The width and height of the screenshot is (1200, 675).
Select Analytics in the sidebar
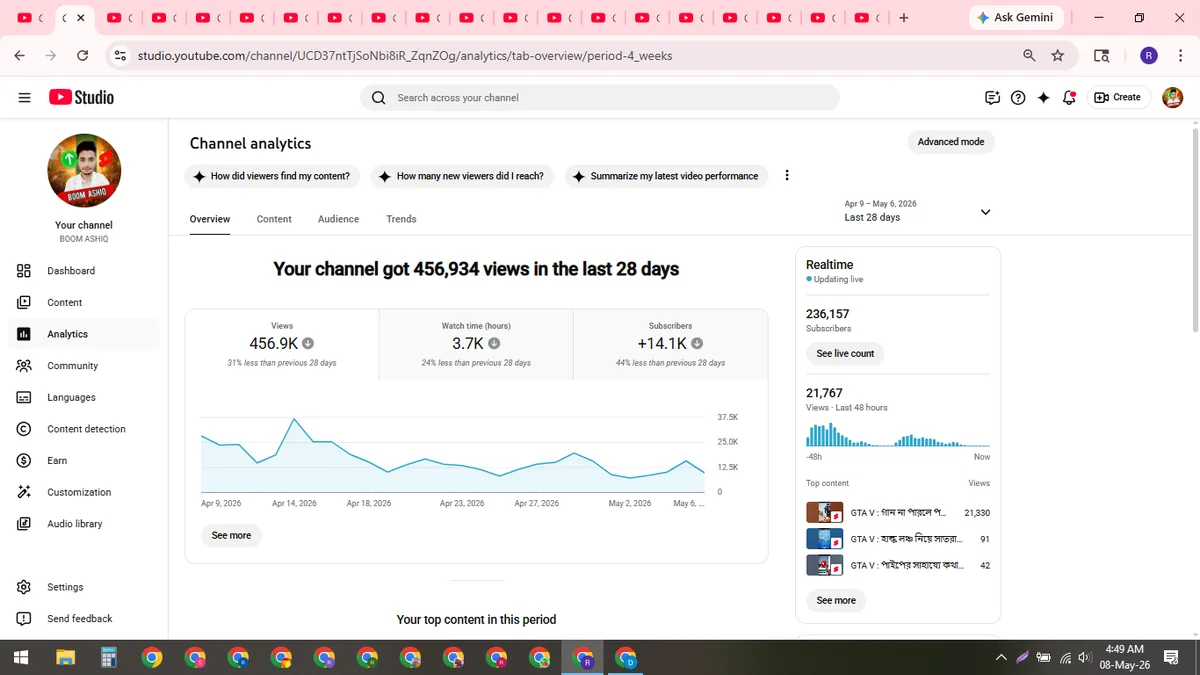(84, 334)
